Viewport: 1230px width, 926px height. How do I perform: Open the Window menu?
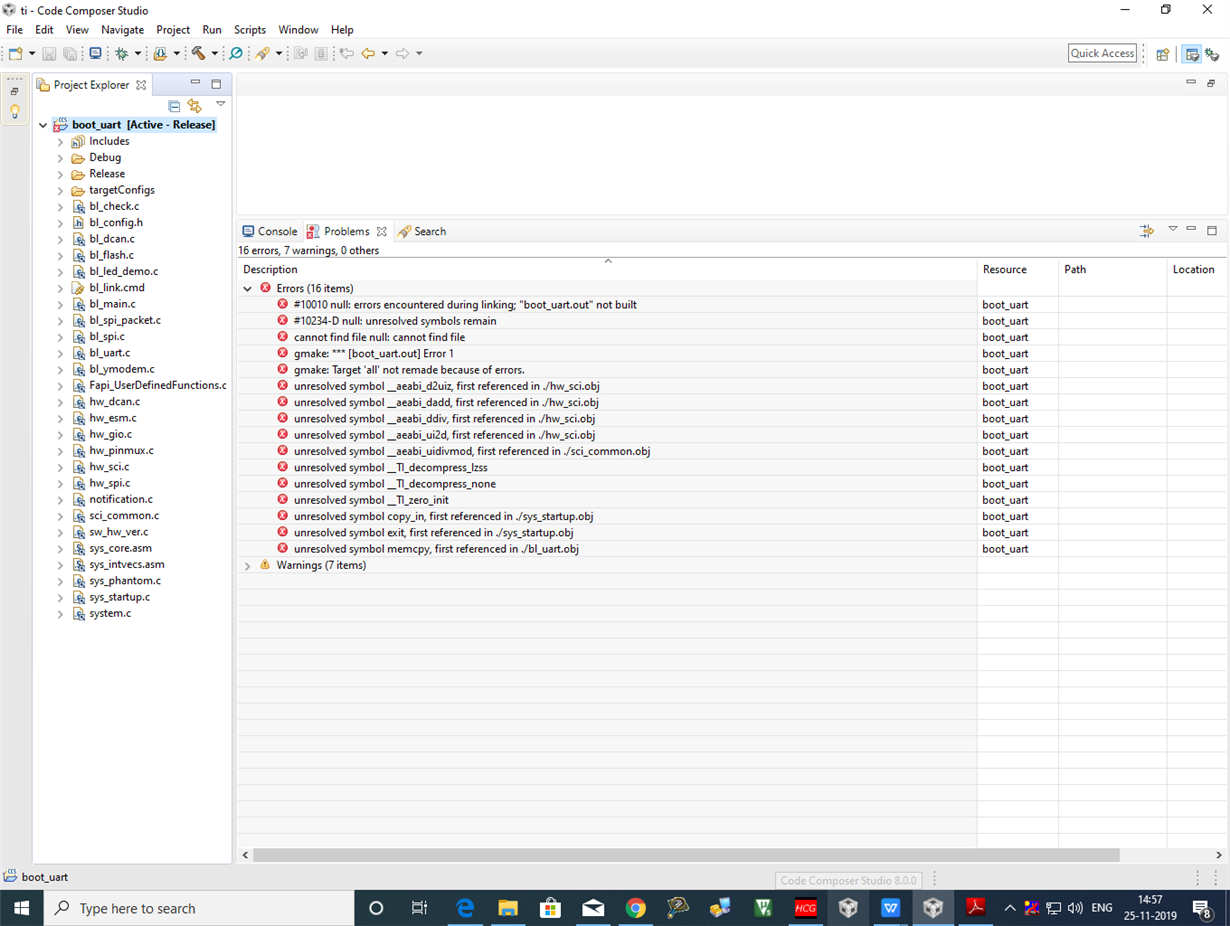click(x=298, y=30)
